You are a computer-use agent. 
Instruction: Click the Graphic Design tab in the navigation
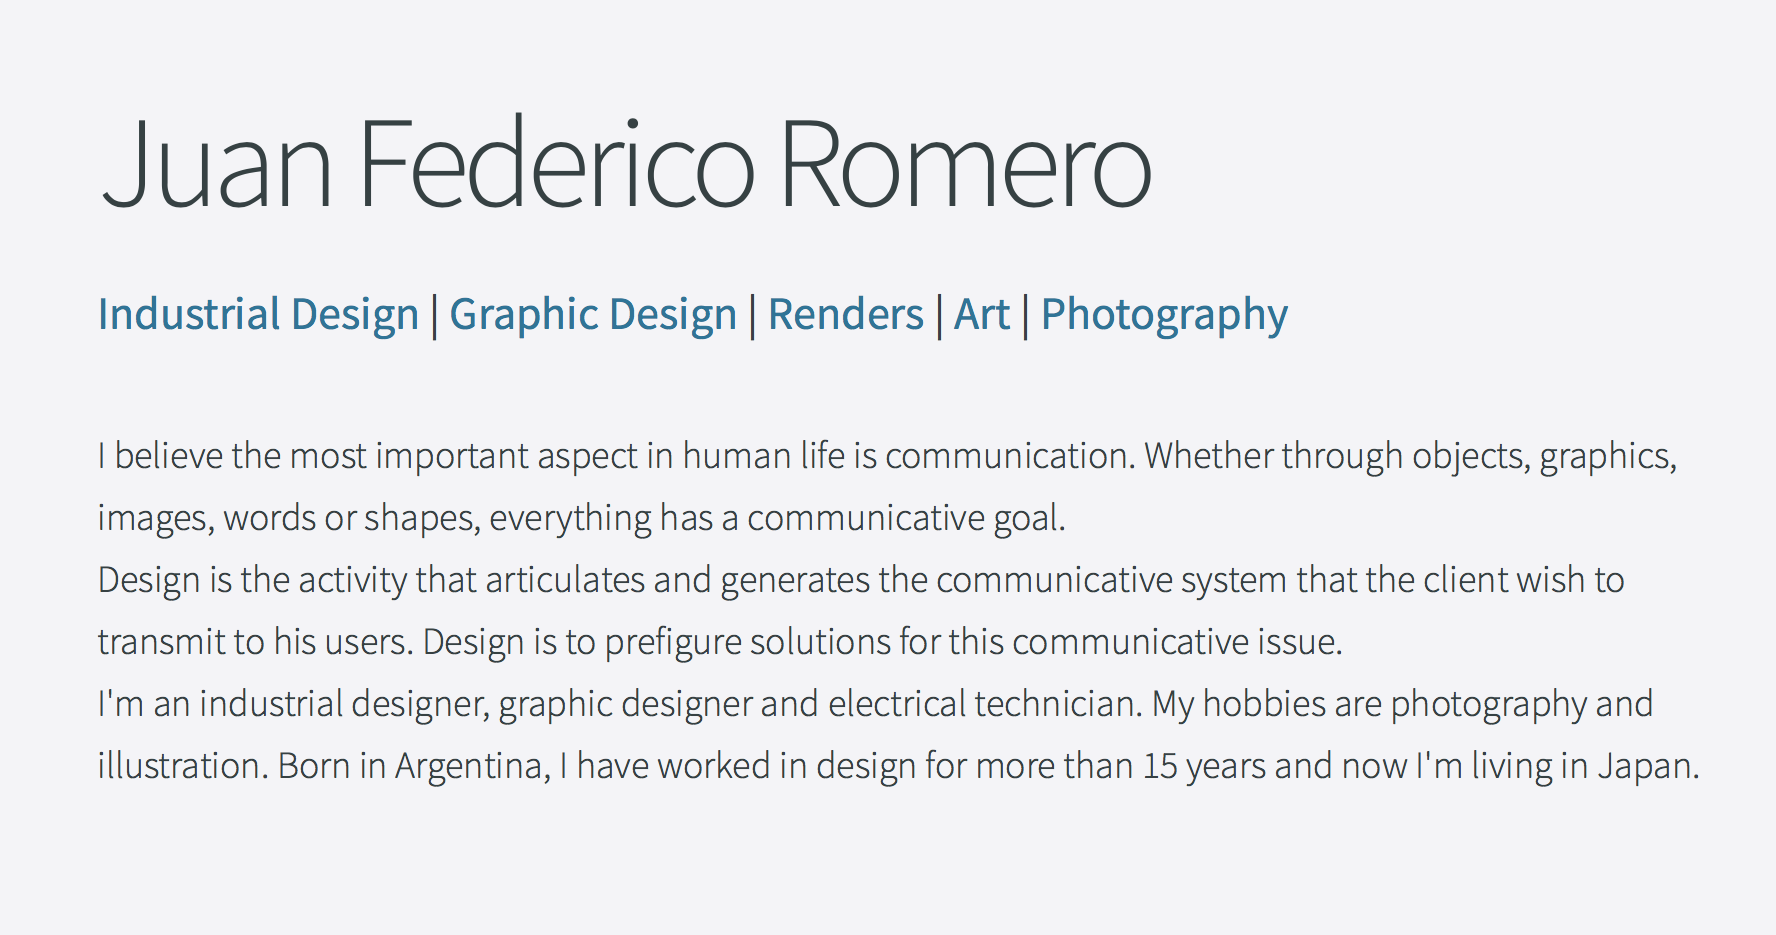pyautogui.click(x=594, y=314)
